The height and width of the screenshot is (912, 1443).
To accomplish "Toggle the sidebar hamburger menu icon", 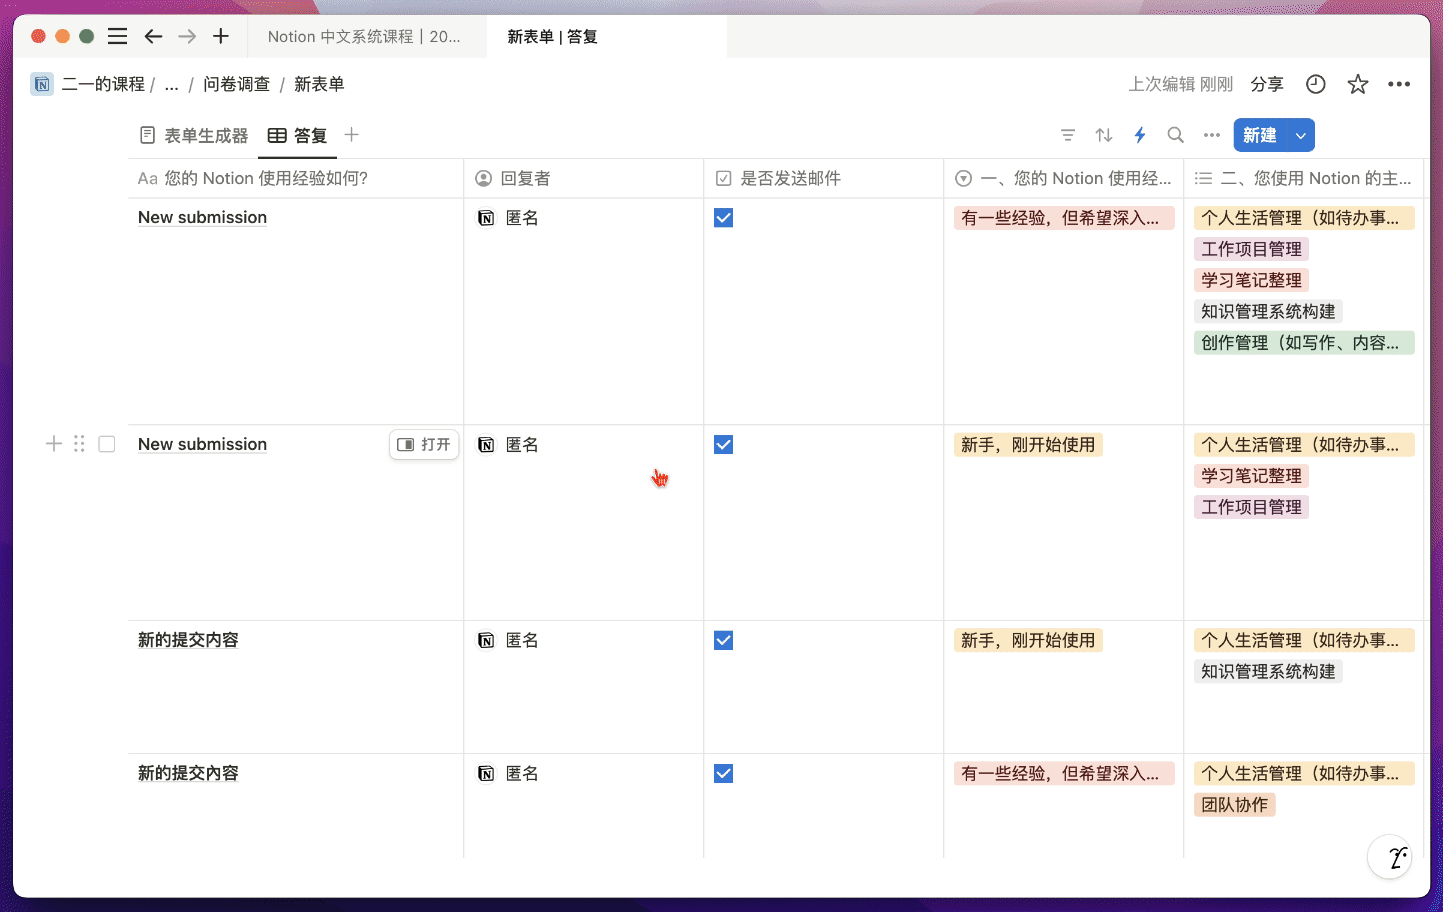I will [x=117, y=36].
